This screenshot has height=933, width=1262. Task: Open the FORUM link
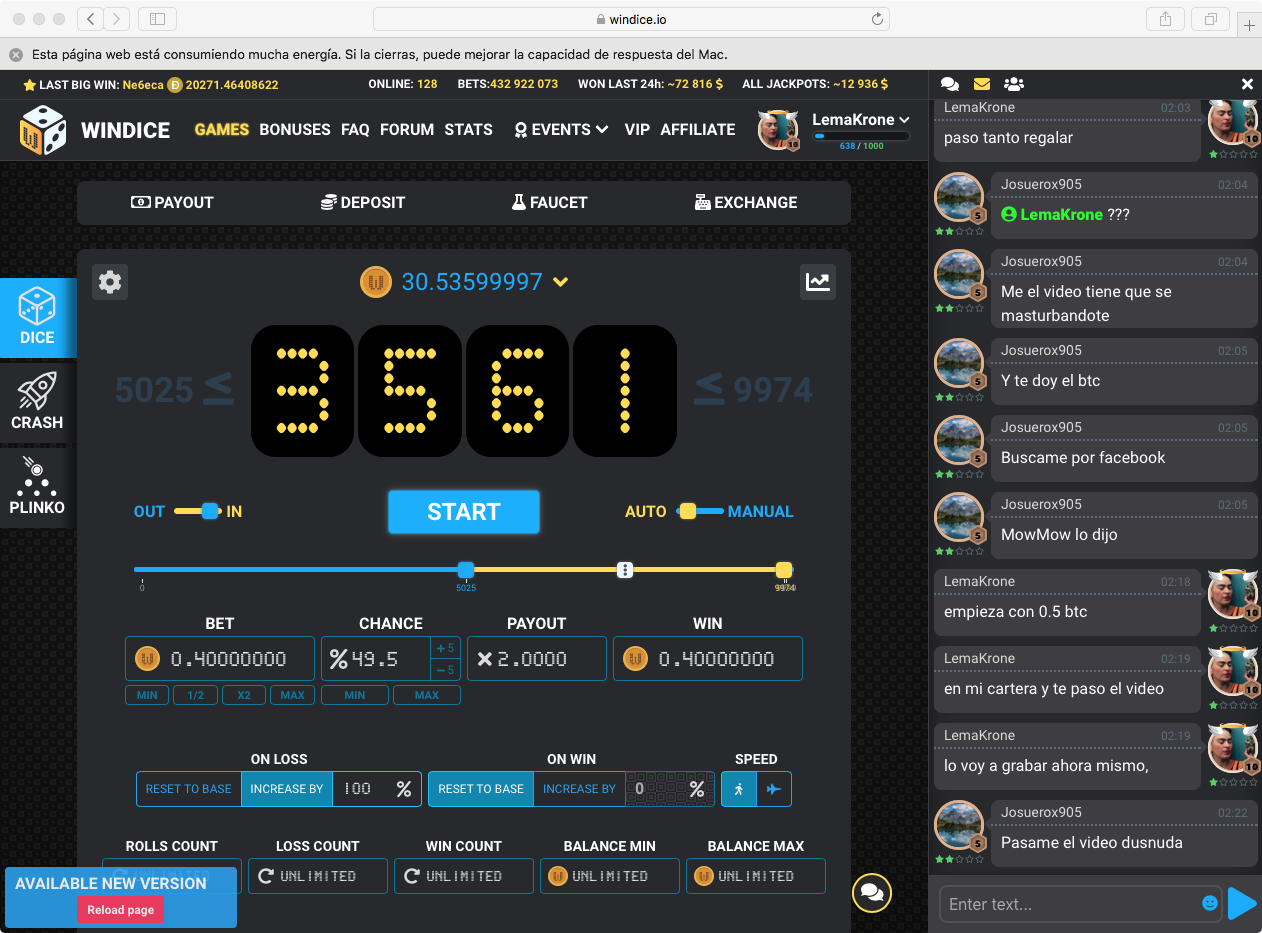(407, 129)
